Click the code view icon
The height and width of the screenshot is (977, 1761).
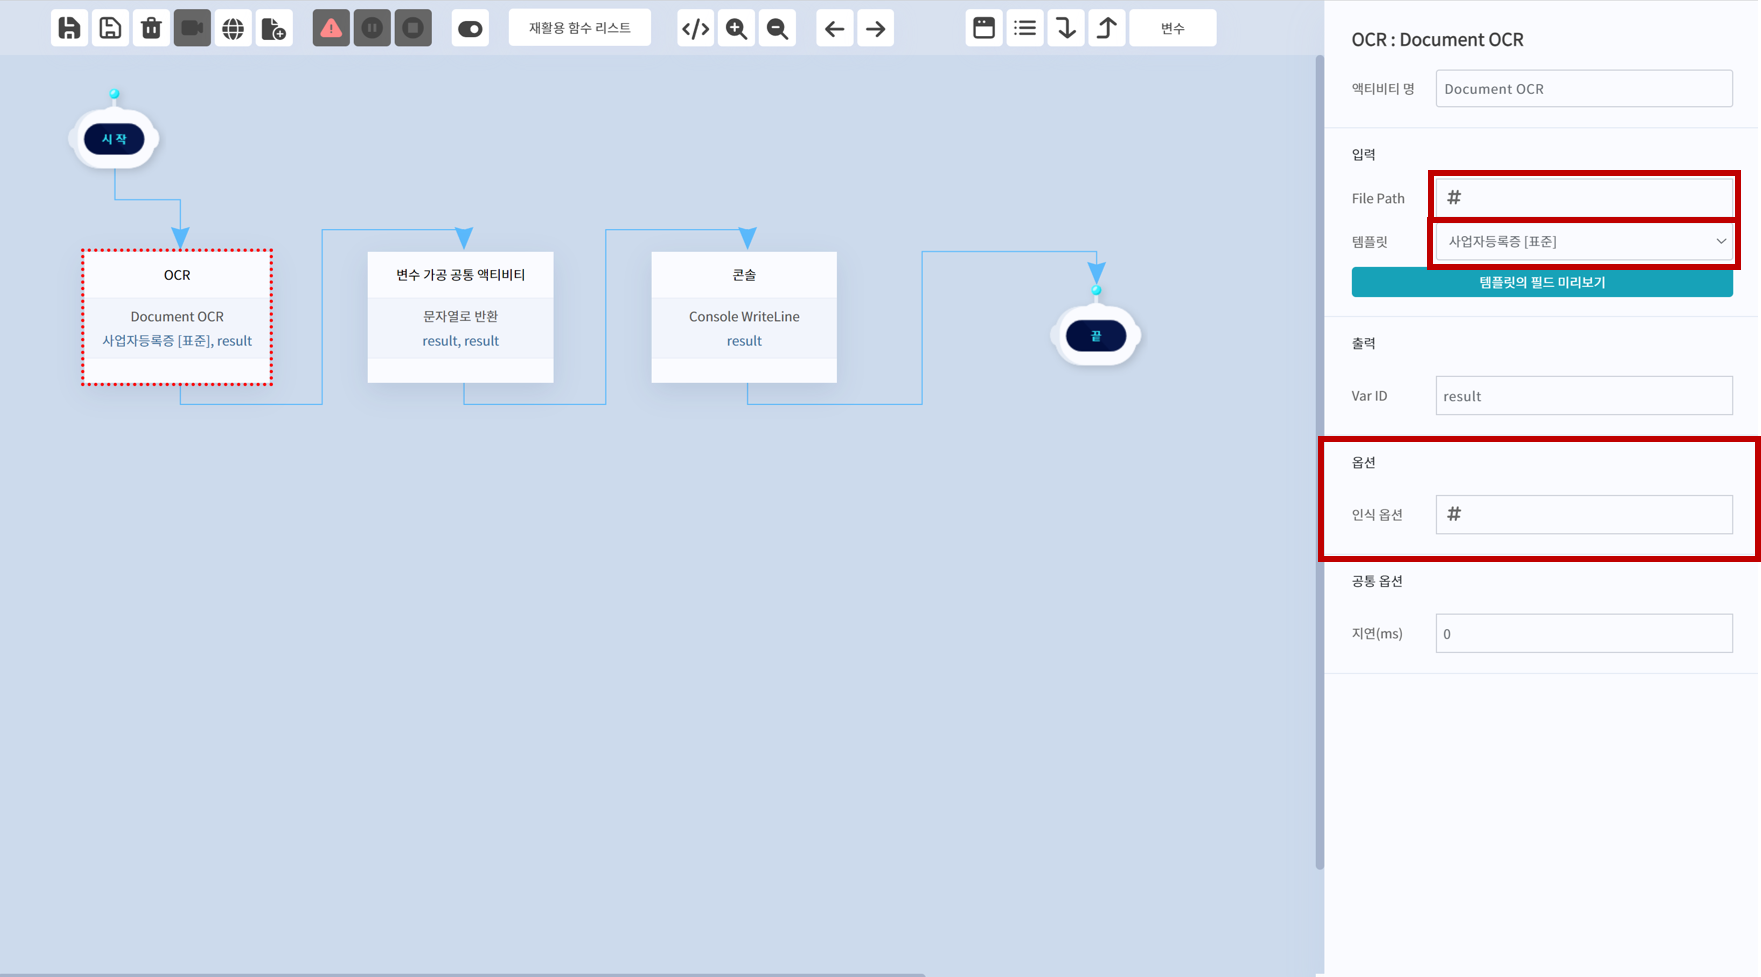click(x=695, y=28)
